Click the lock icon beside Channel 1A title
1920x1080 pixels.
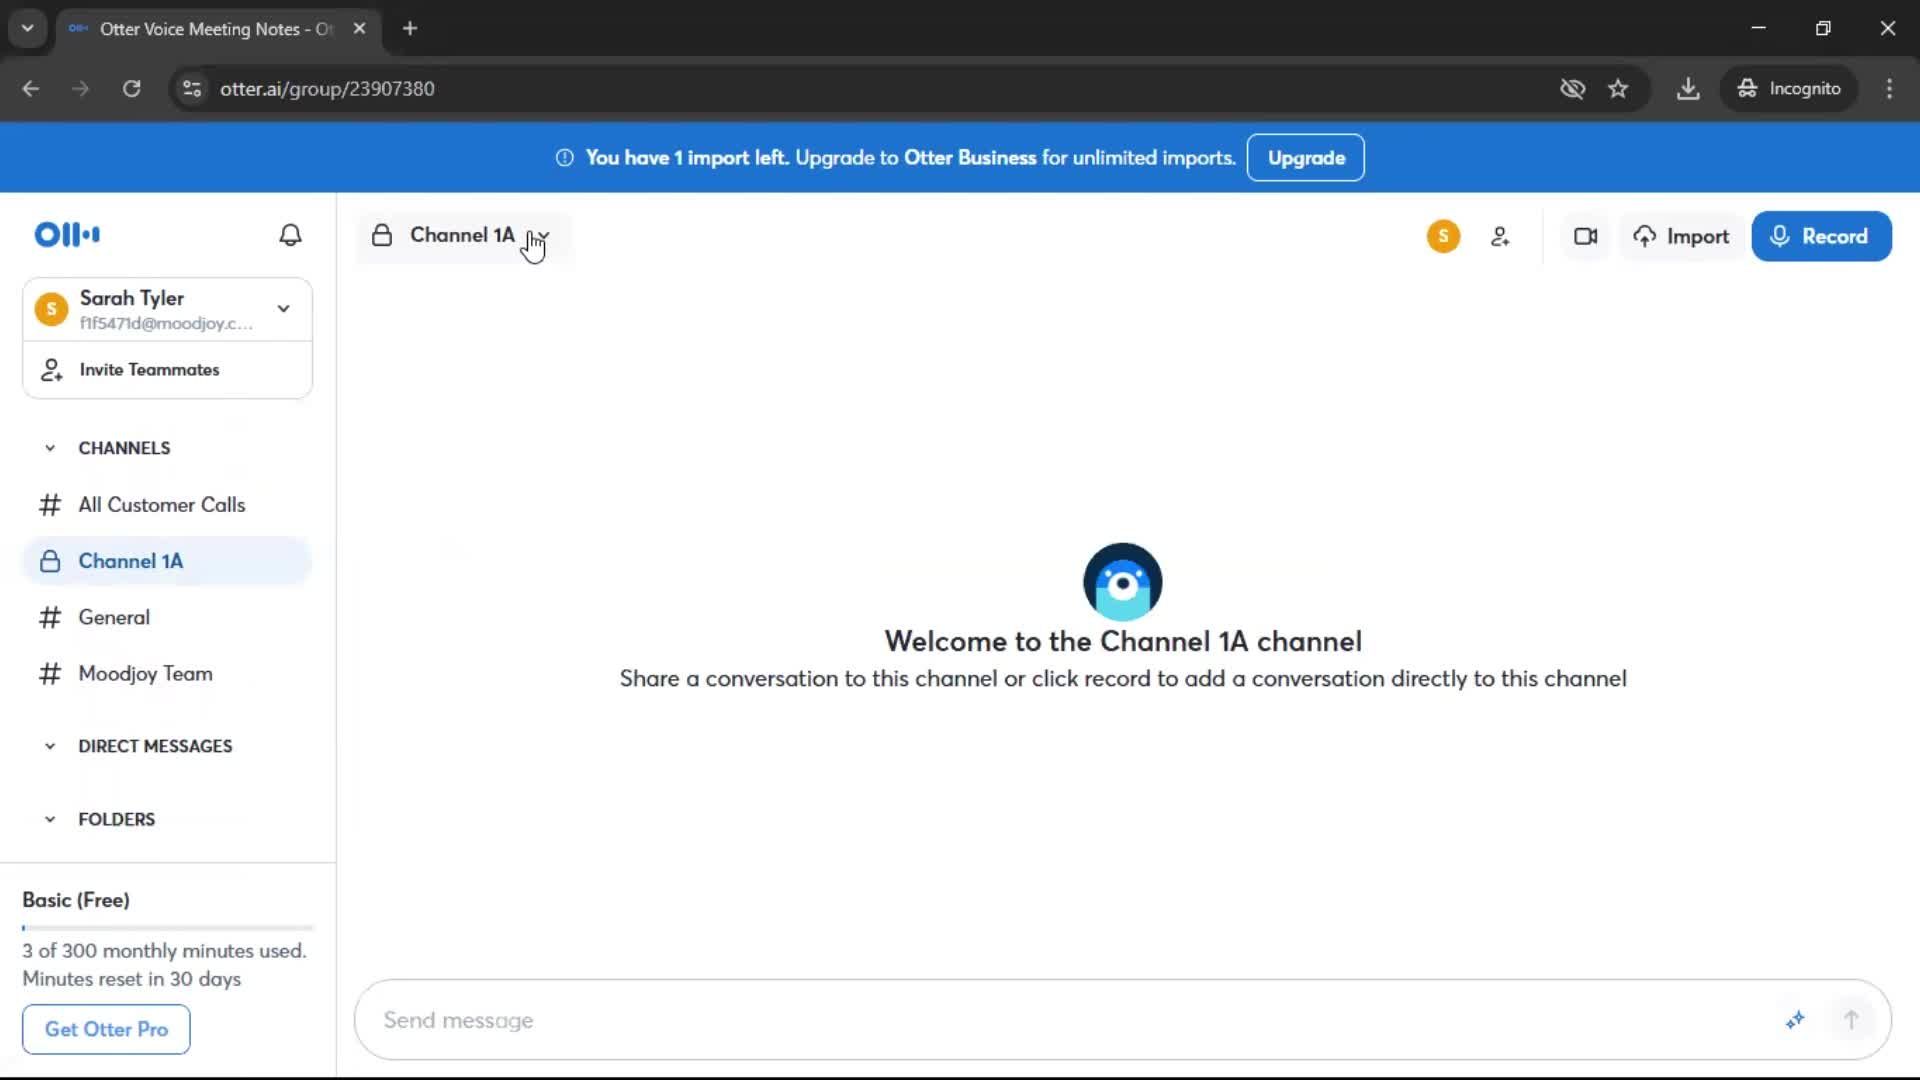pos(382,236)
